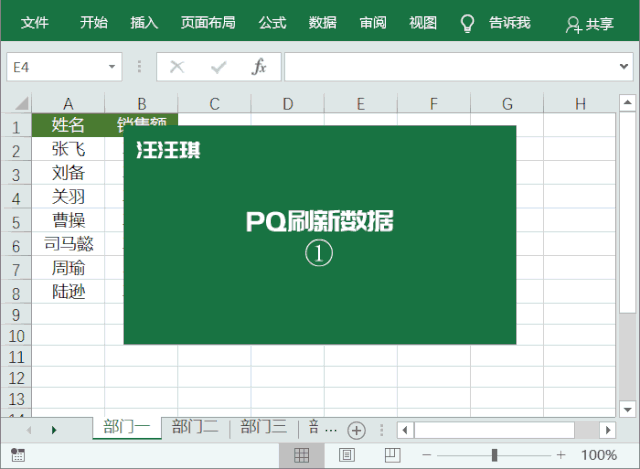This screenshot has height=469, width=640.
Task: Switch to the 部门二 sheet tab
Action: pos(195,427)
